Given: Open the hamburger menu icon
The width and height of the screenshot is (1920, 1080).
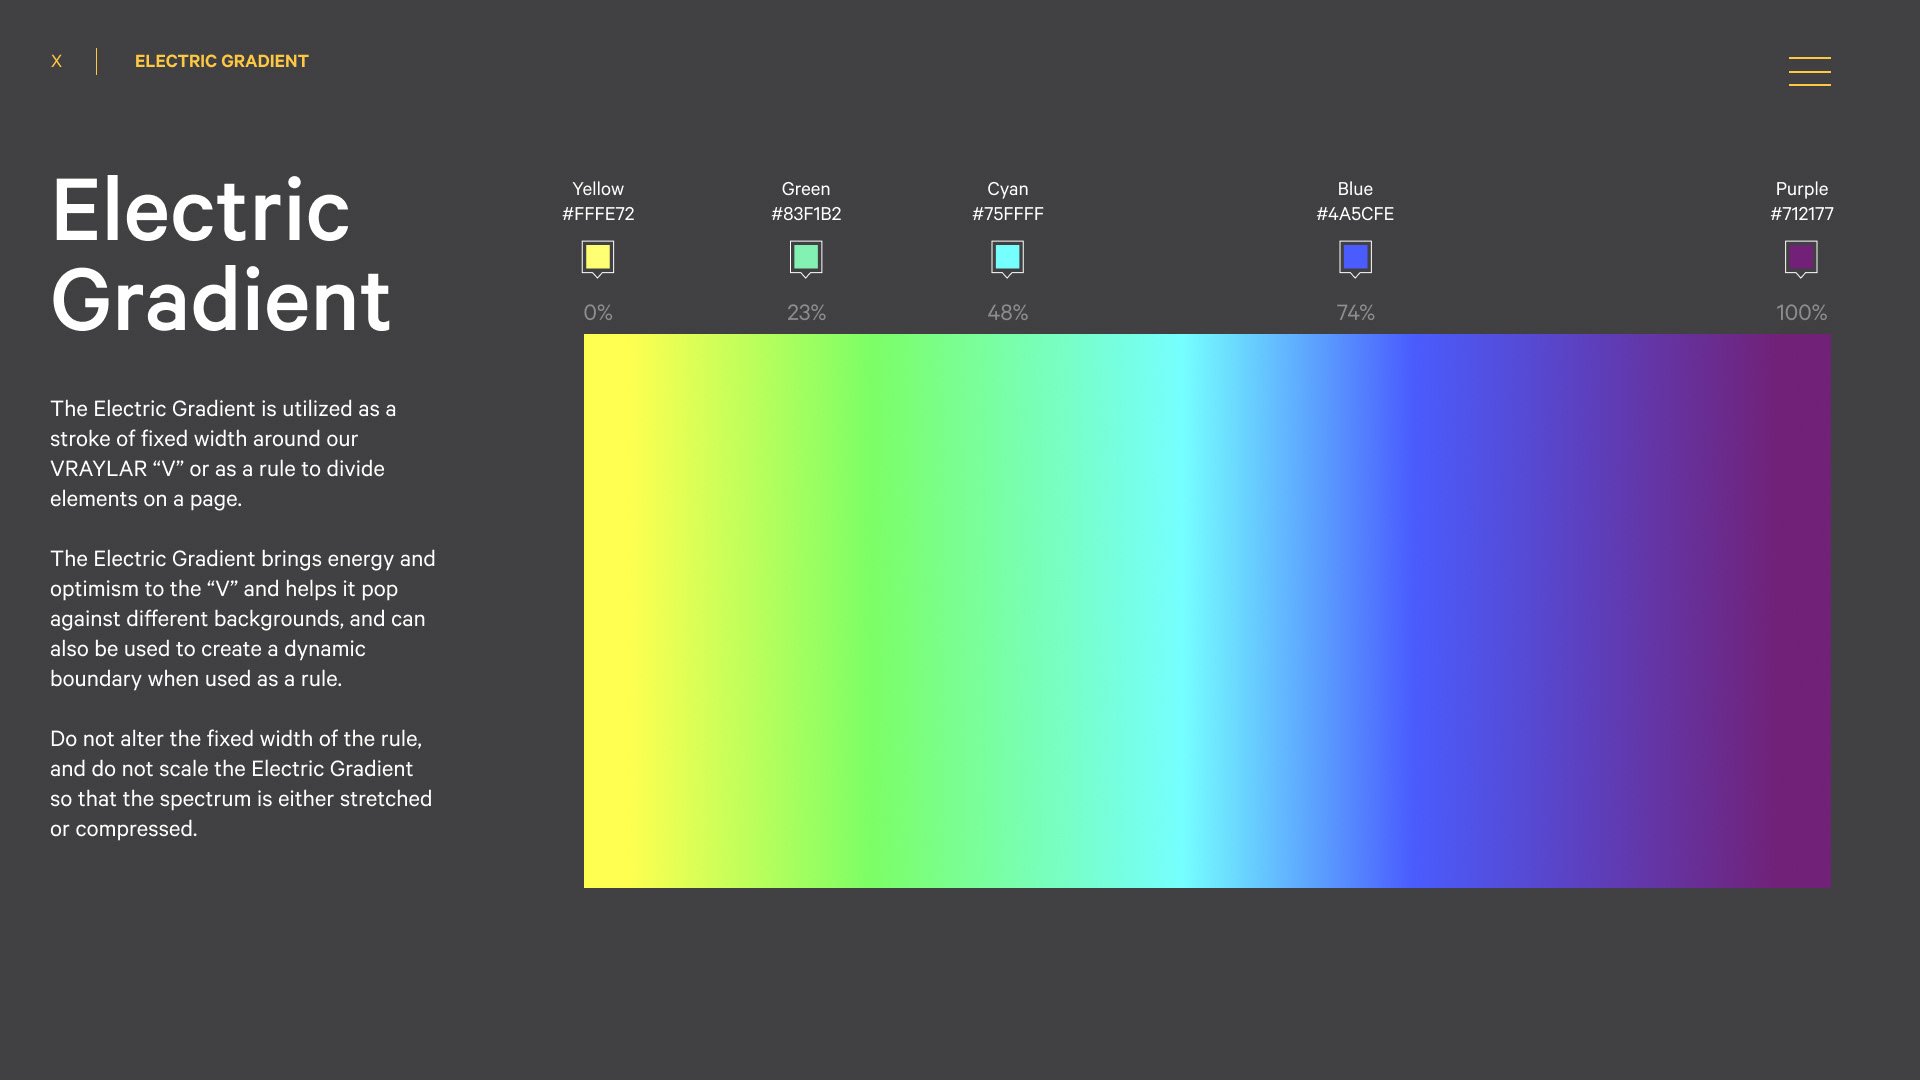Looking at the screenshot, I should pyautogui.click(x=1809, y=71).
